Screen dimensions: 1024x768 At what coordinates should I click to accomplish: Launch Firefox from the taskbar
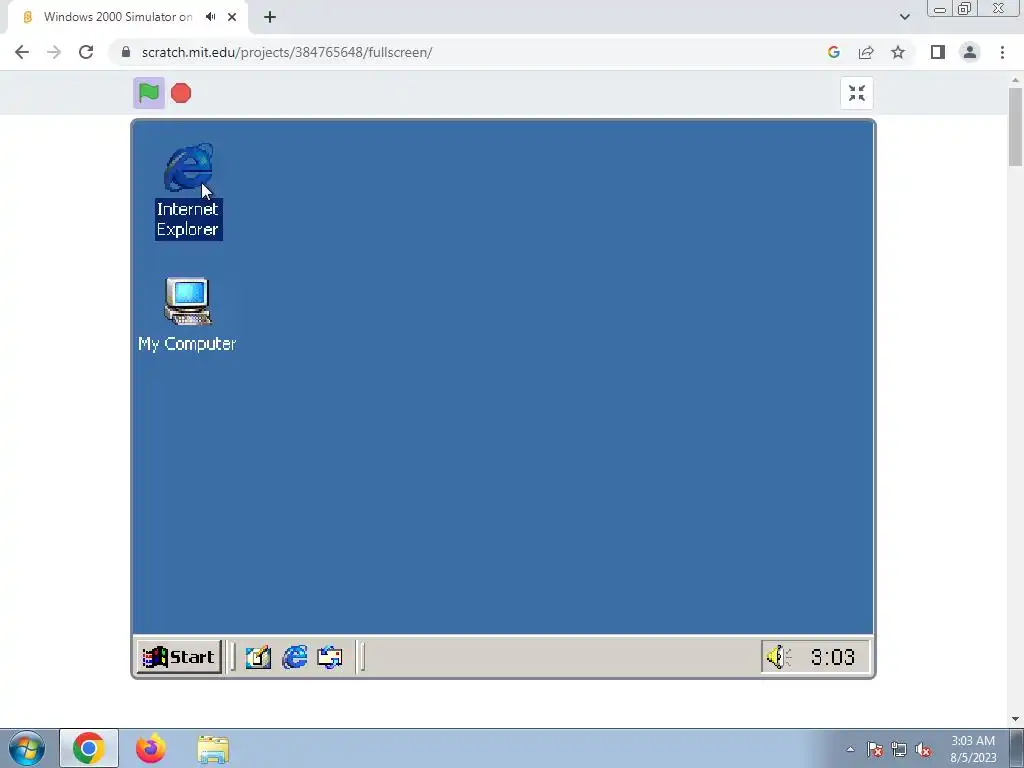pyautogui.click(x=151, y=748)
